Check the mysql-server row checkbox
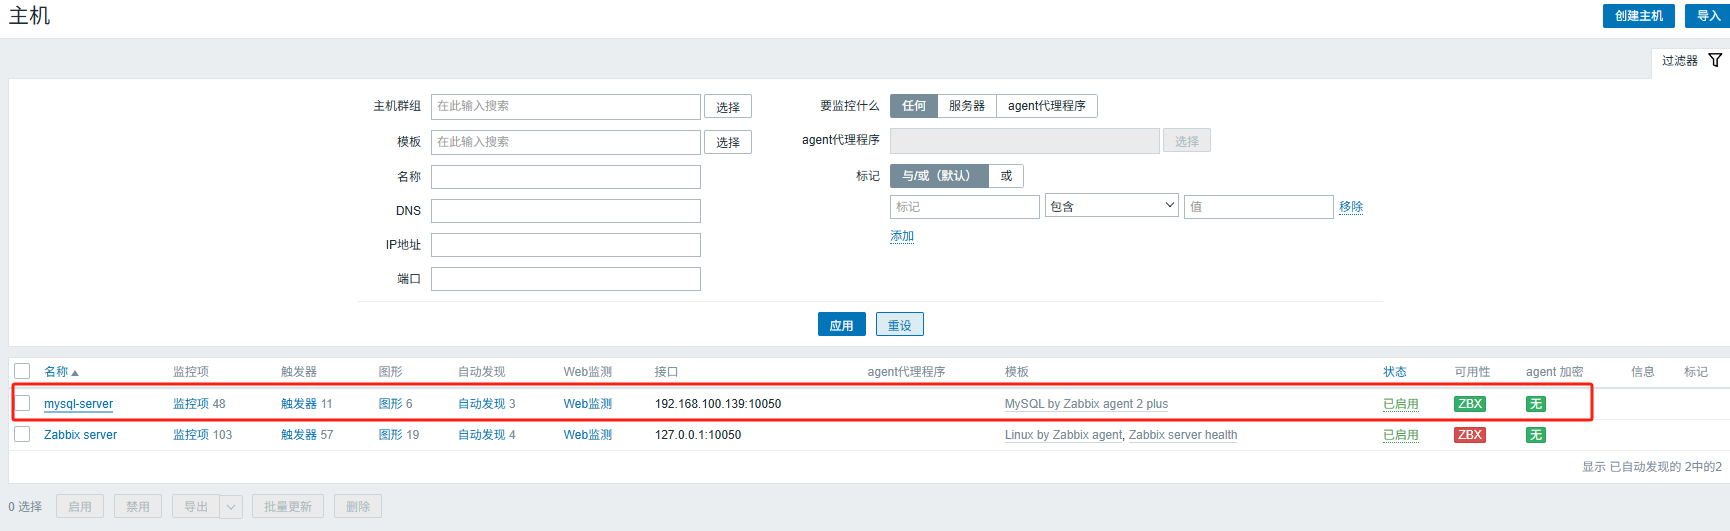 [22, 403]
